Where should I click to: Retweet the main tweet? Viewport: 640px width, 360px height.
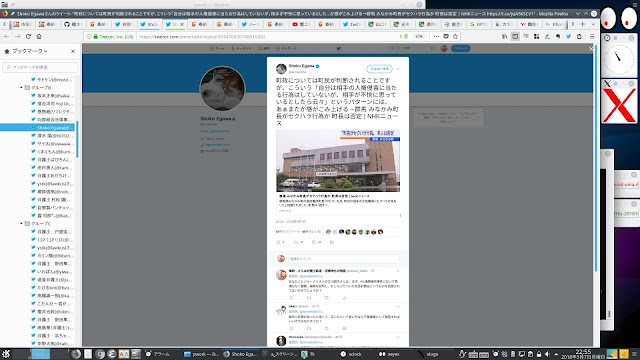pos(296,242)
